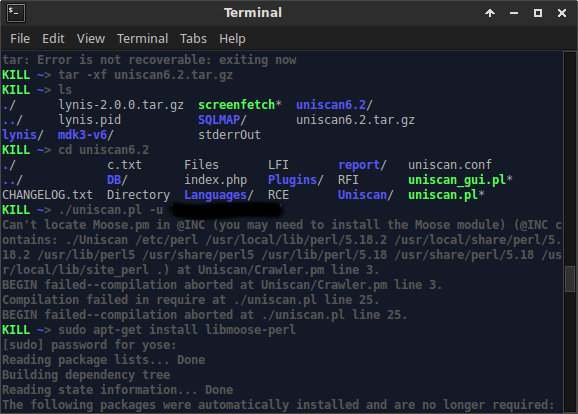Click the 'Building dependency tree' line
This screenshot has height=414, width=578.
[86, 375]
